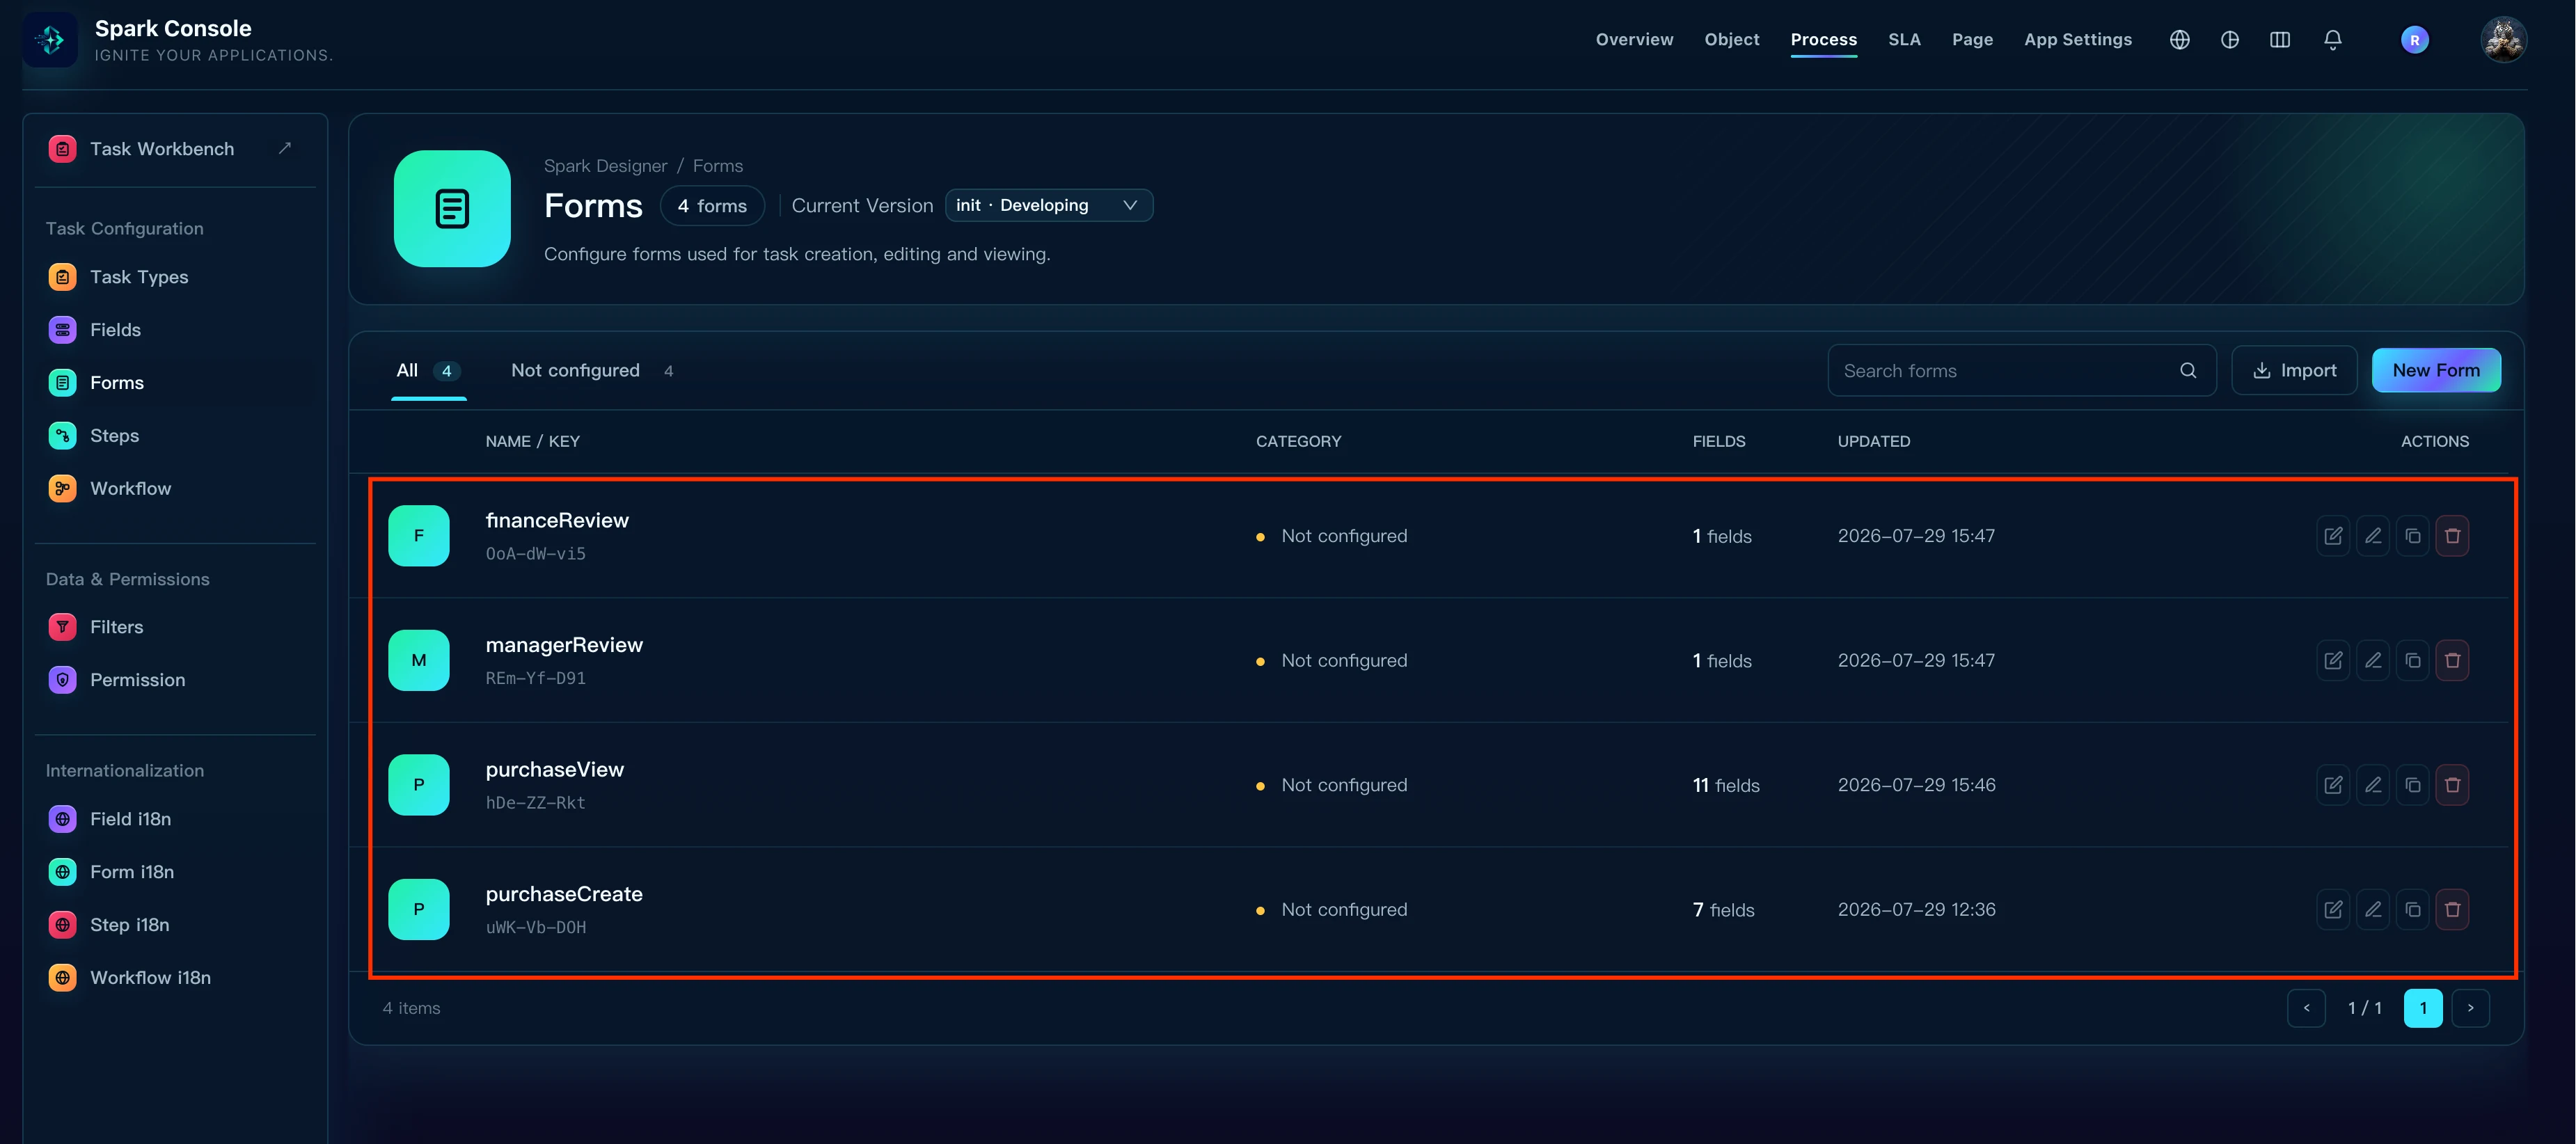Rename purchaseCreate form with pencil icon
Image resolution: width=2576 pixels, height=1144 pixels.
point(2373,909)
